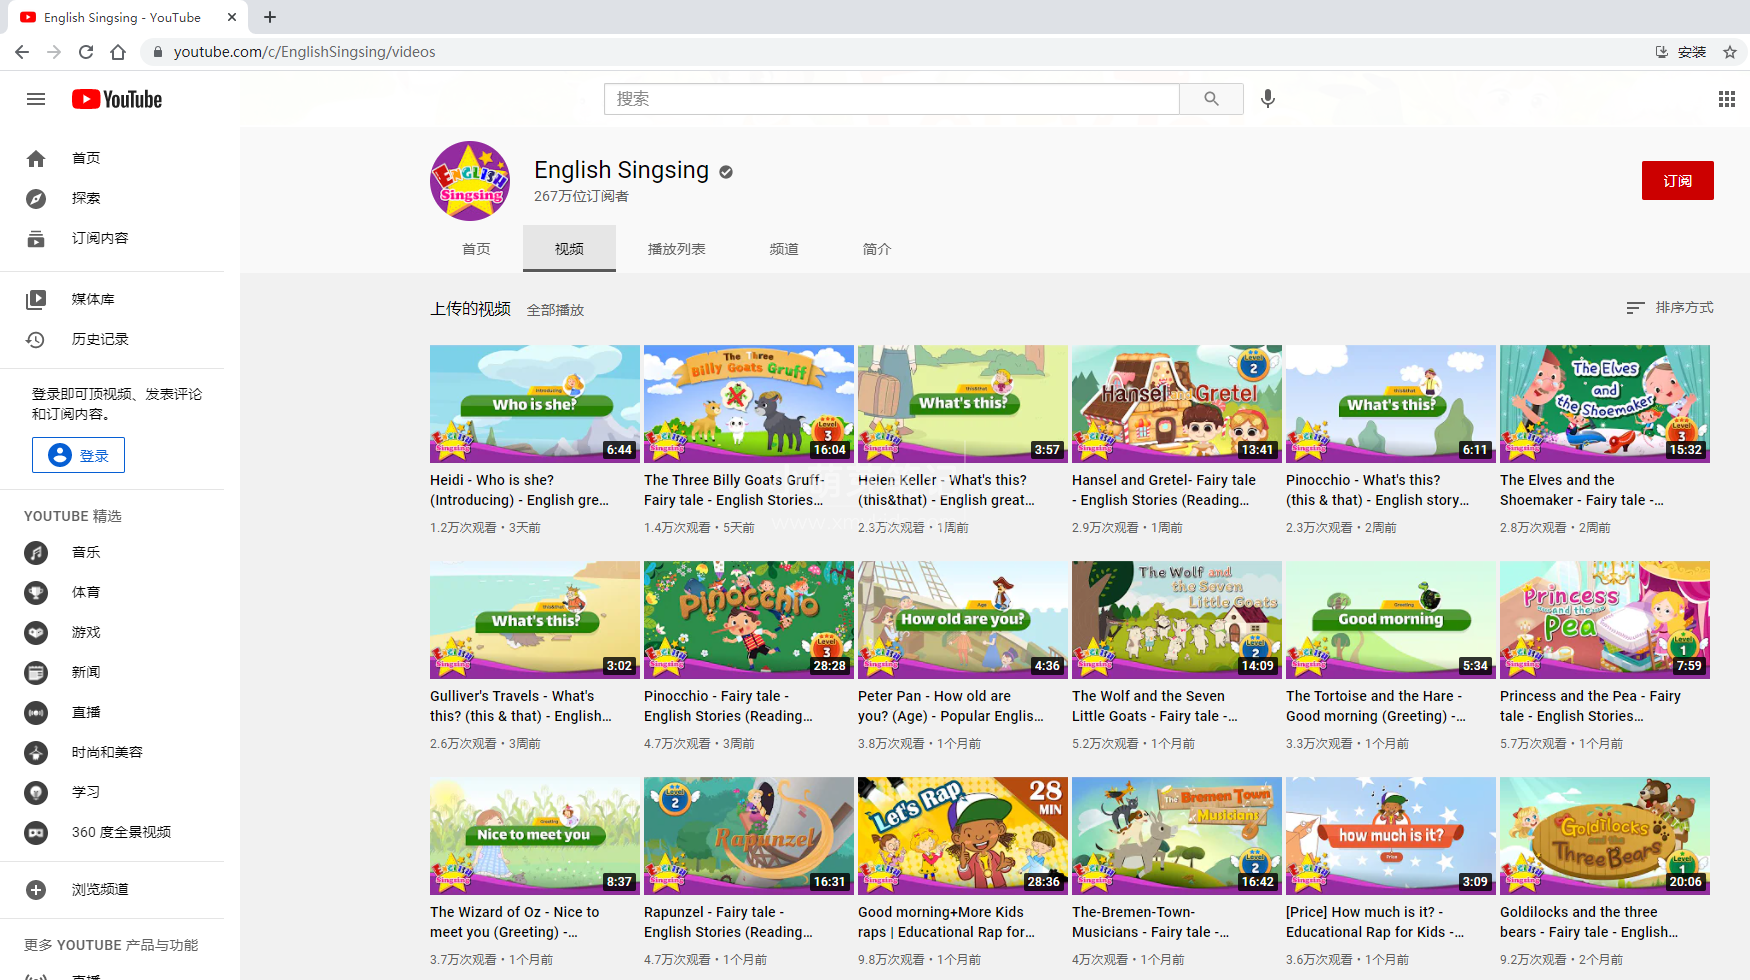
Task: Click the 上传的视频 section heading
Action: click(x=470, y=309)
